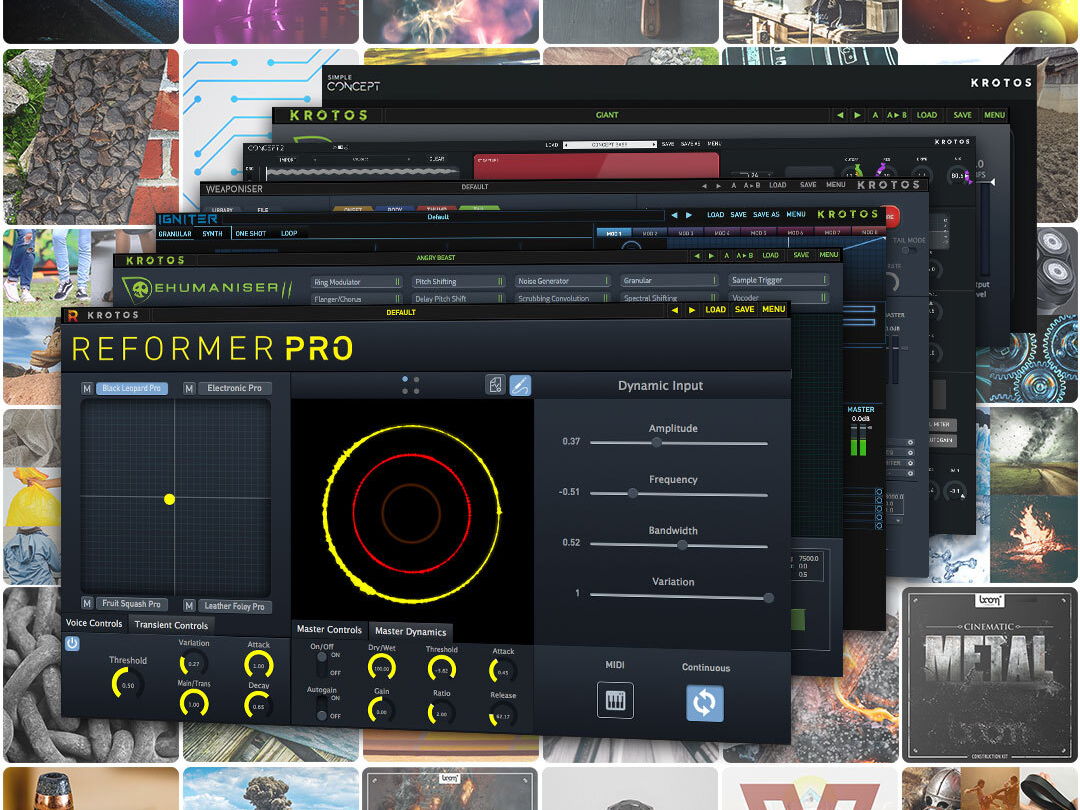Select the GRANULAR tab in Igniter

(x=175, y=233)
